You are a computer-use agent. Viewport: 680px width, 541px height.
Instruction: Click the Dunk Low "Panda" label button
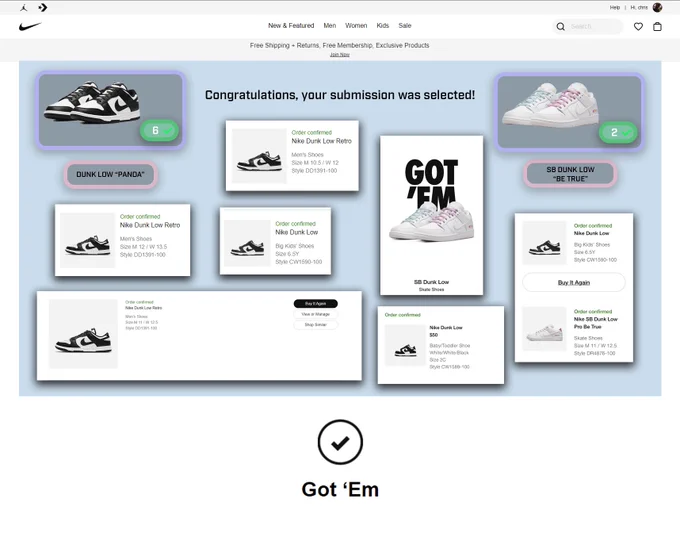pos(111,174)
